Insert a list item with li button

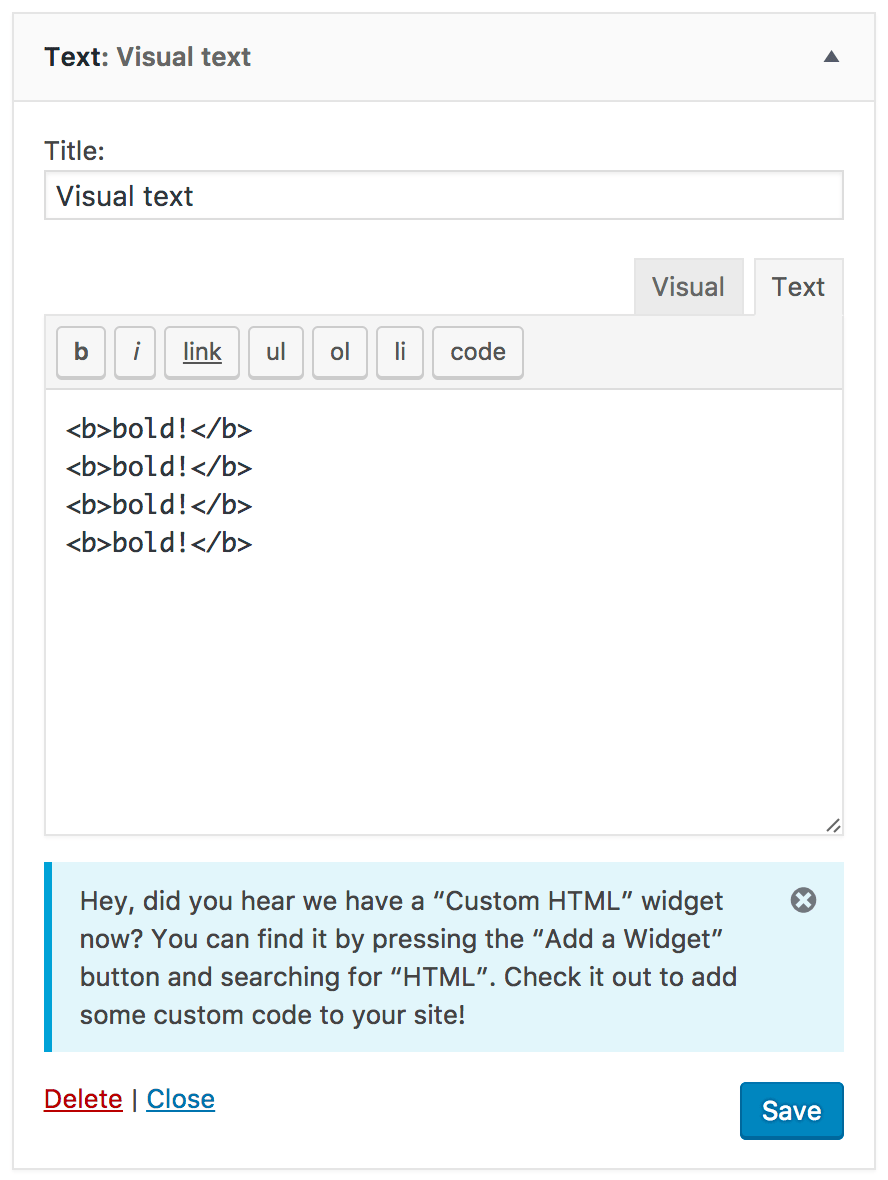[400, 352]
